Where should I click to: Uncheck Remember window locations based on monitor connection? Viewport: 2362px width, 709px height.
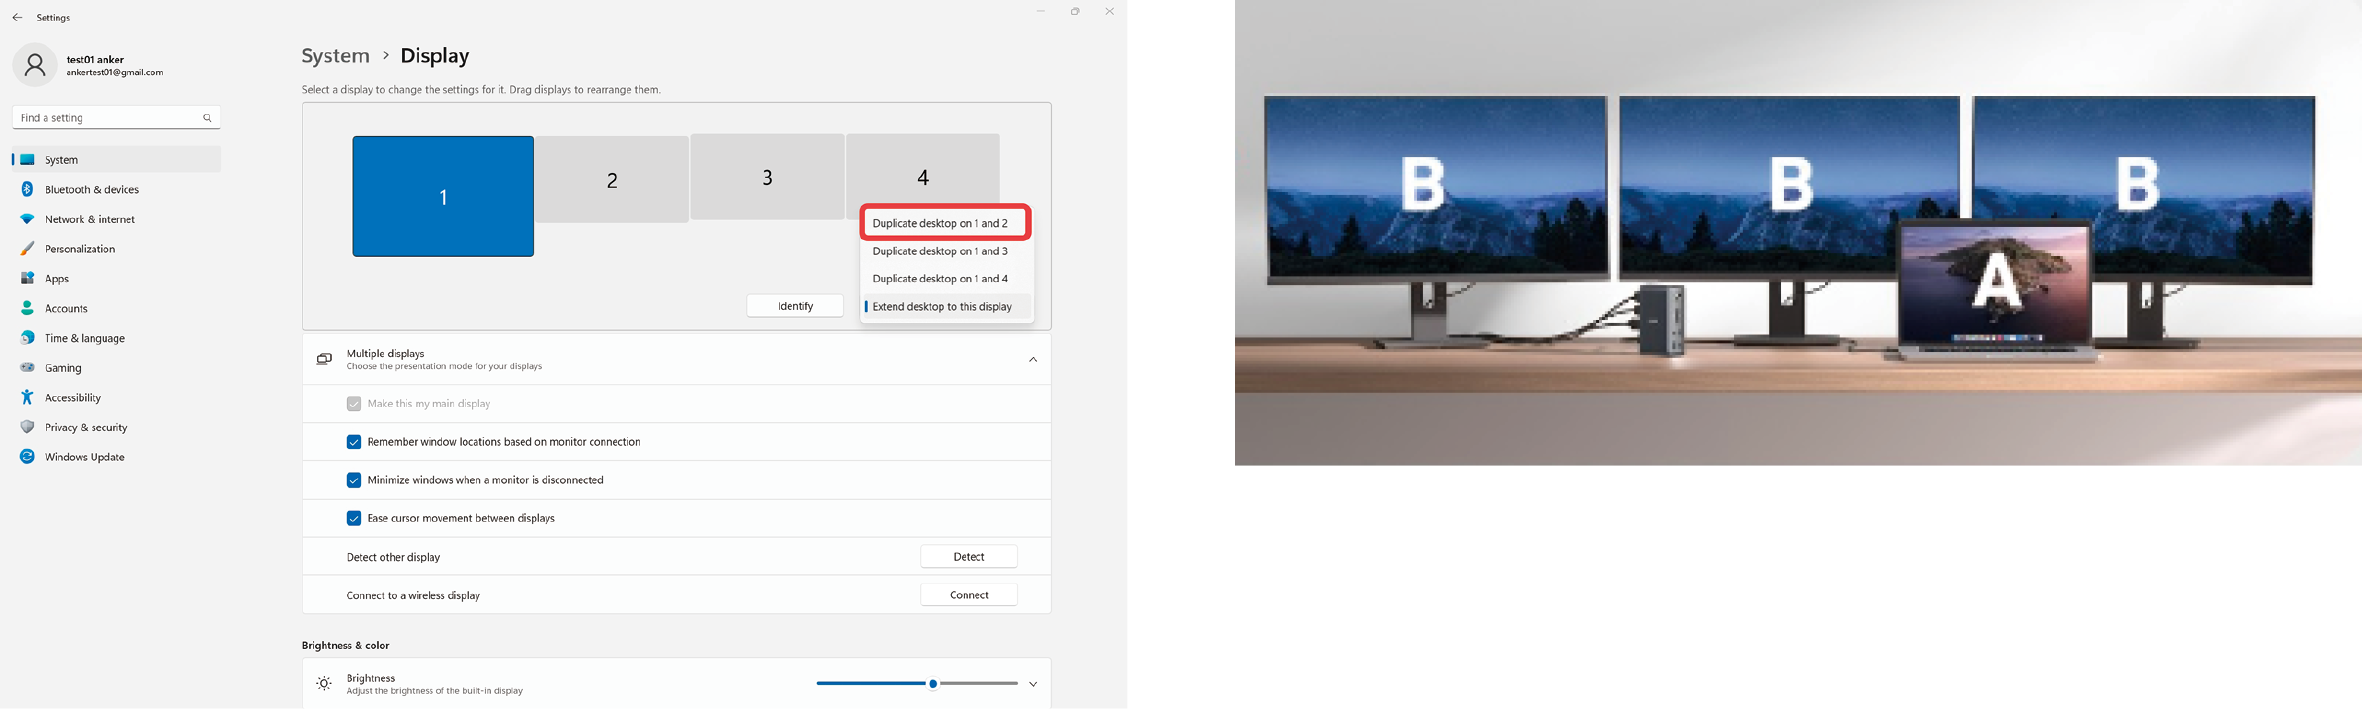[x=354, y=442]
